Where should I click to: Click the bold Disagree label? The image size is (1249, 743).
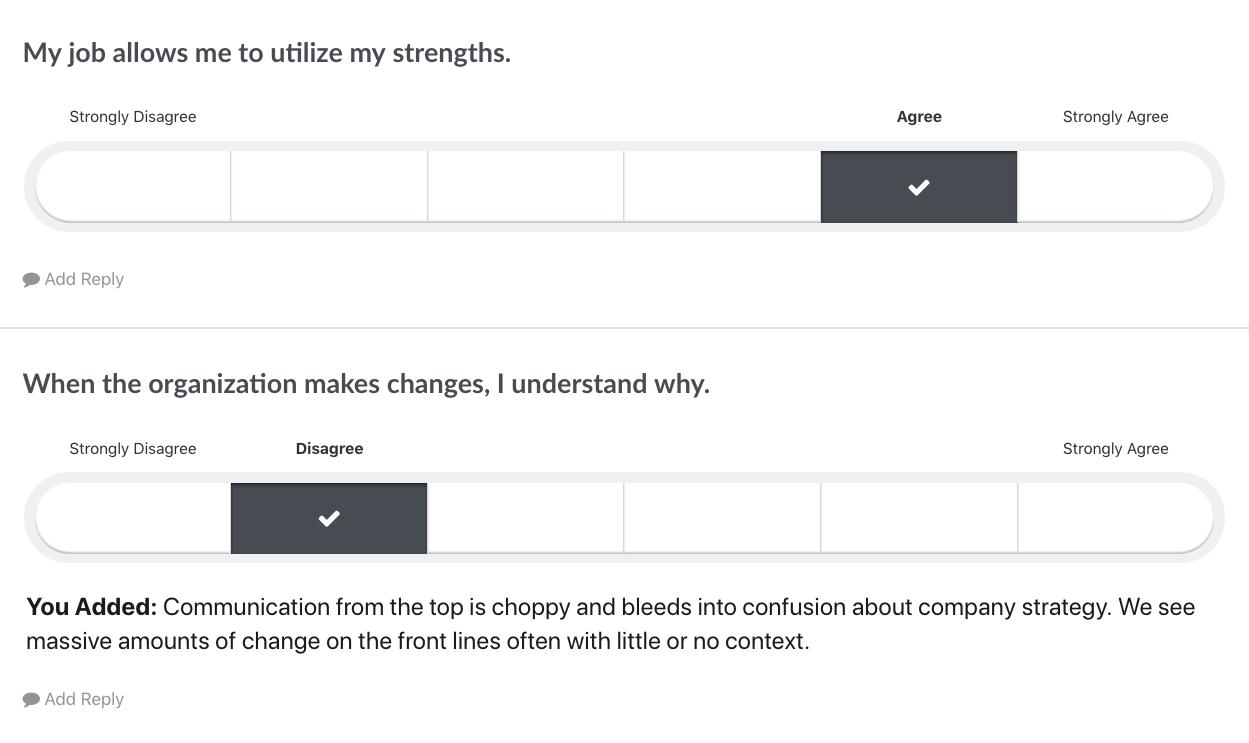(x=329, y=449)
